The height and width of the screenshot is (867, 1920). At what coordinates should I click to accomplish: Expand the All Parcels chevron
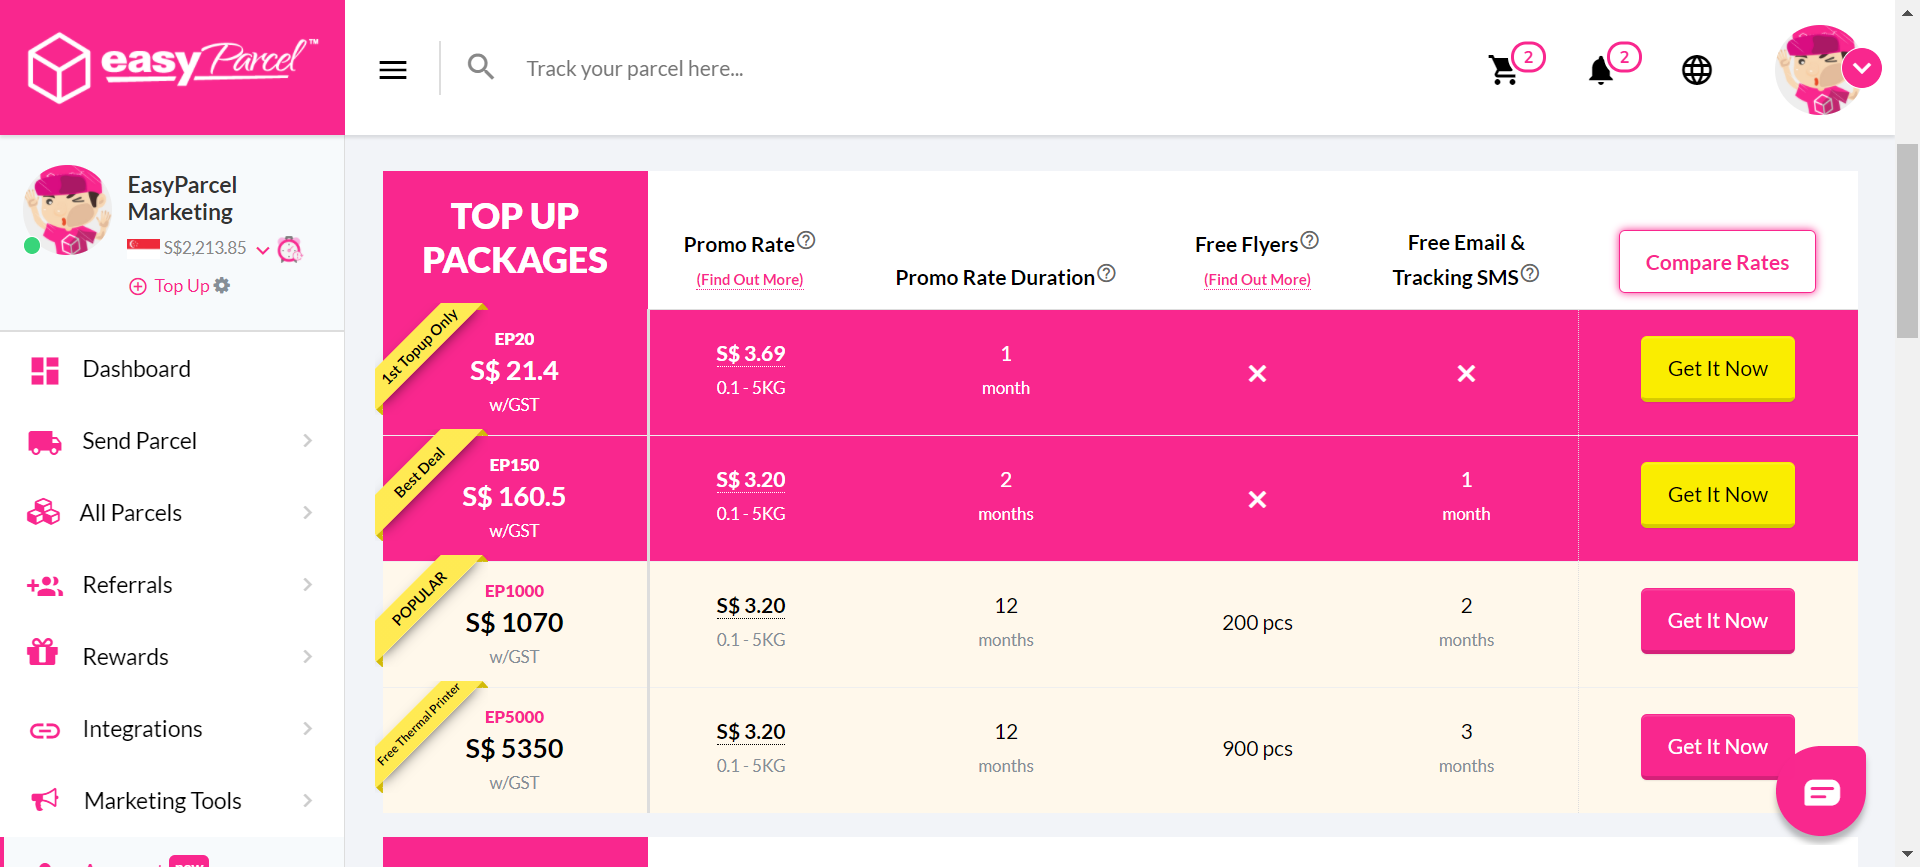point(307,513)
